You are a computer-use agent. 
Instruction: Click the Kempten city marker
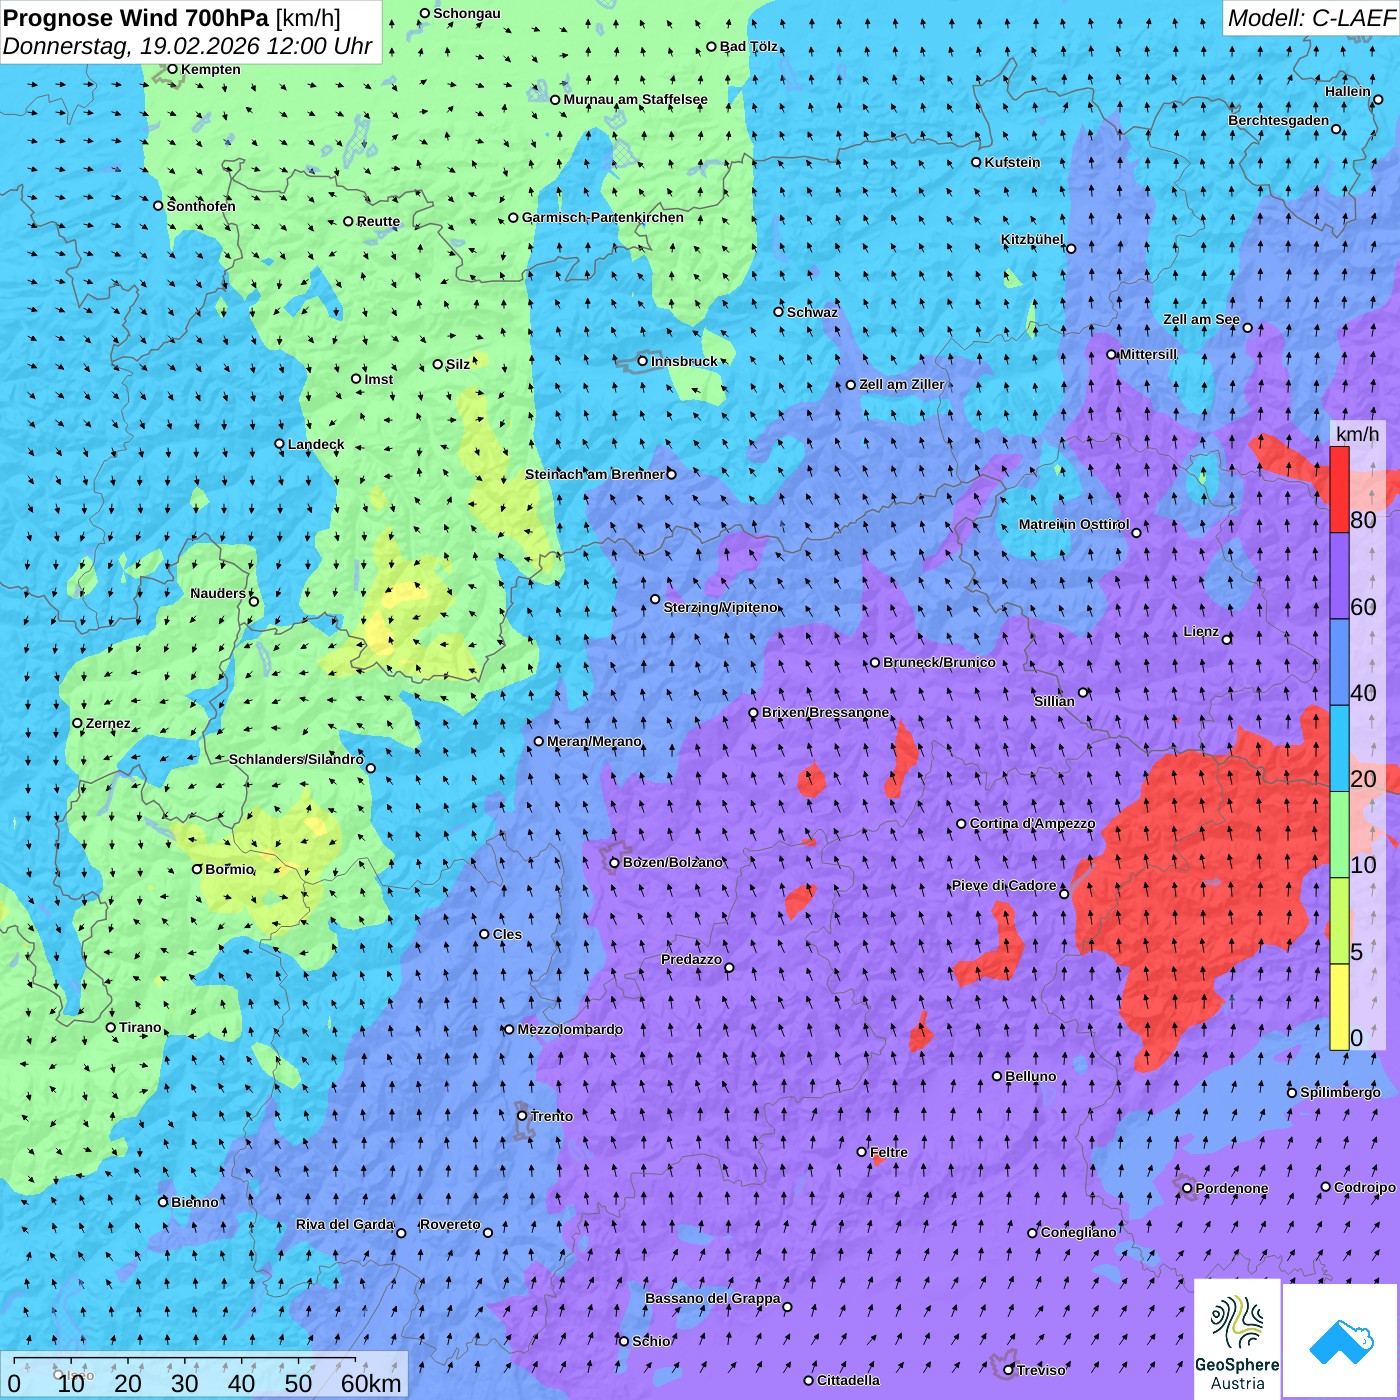coord(172,69)
